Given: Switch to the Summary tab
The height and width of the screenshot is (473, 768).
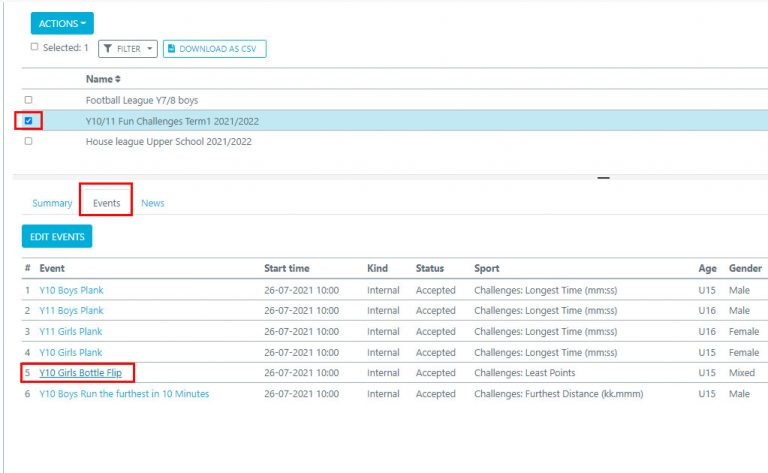Looking at the screenshot, I should (52, 203).
